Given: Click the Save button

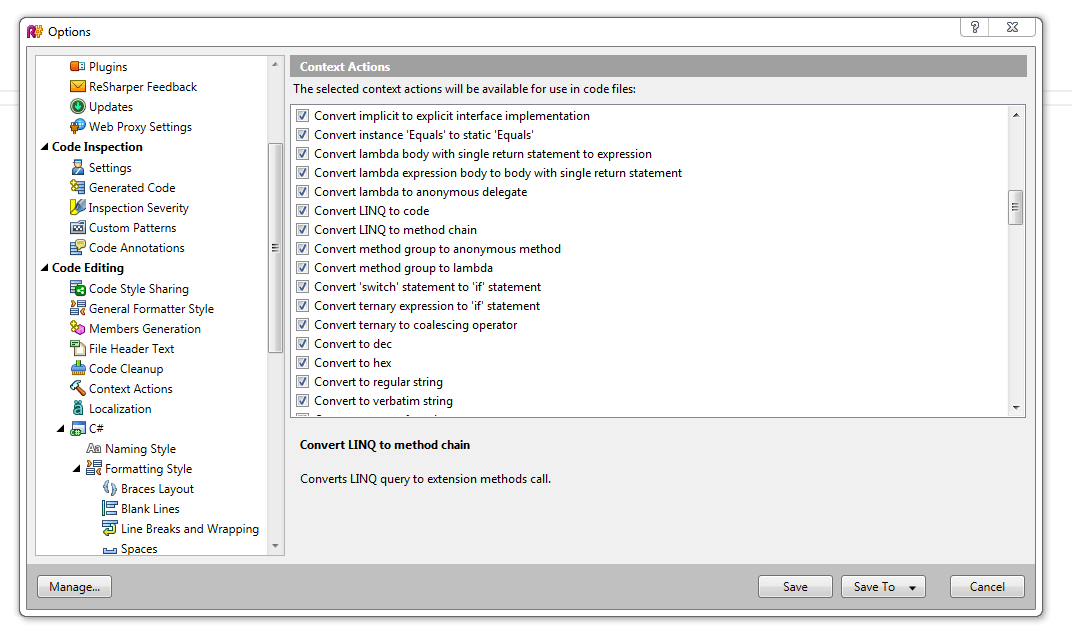Looking at the screenshot, I should pos(795,586).
